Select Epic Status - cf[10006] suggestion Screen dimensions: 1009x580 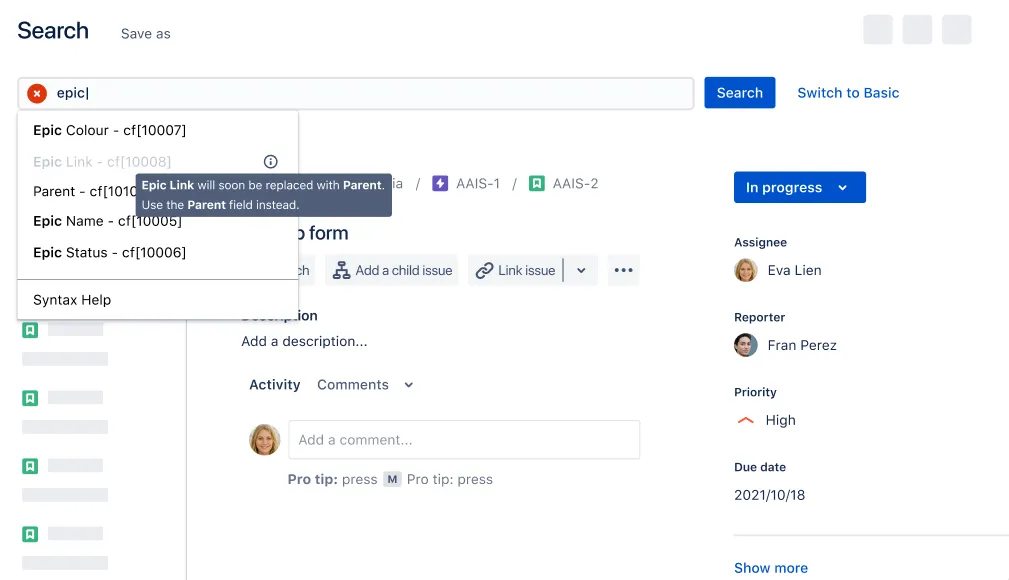(158, 253)
